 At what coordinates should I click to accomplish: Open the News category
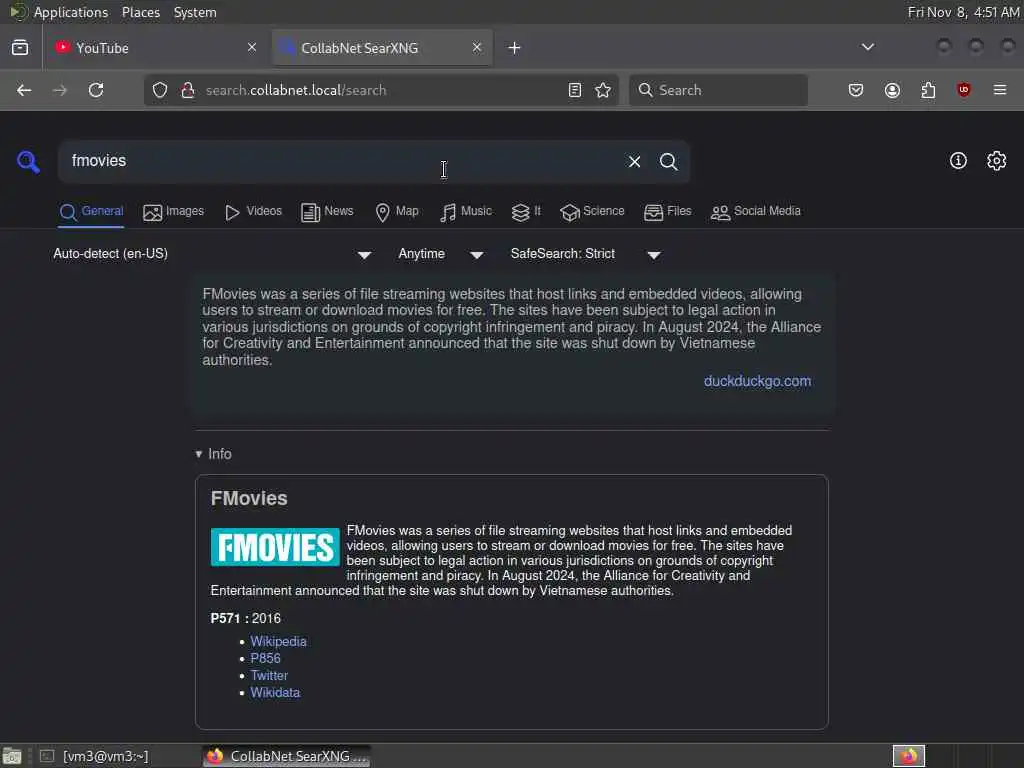327,212
